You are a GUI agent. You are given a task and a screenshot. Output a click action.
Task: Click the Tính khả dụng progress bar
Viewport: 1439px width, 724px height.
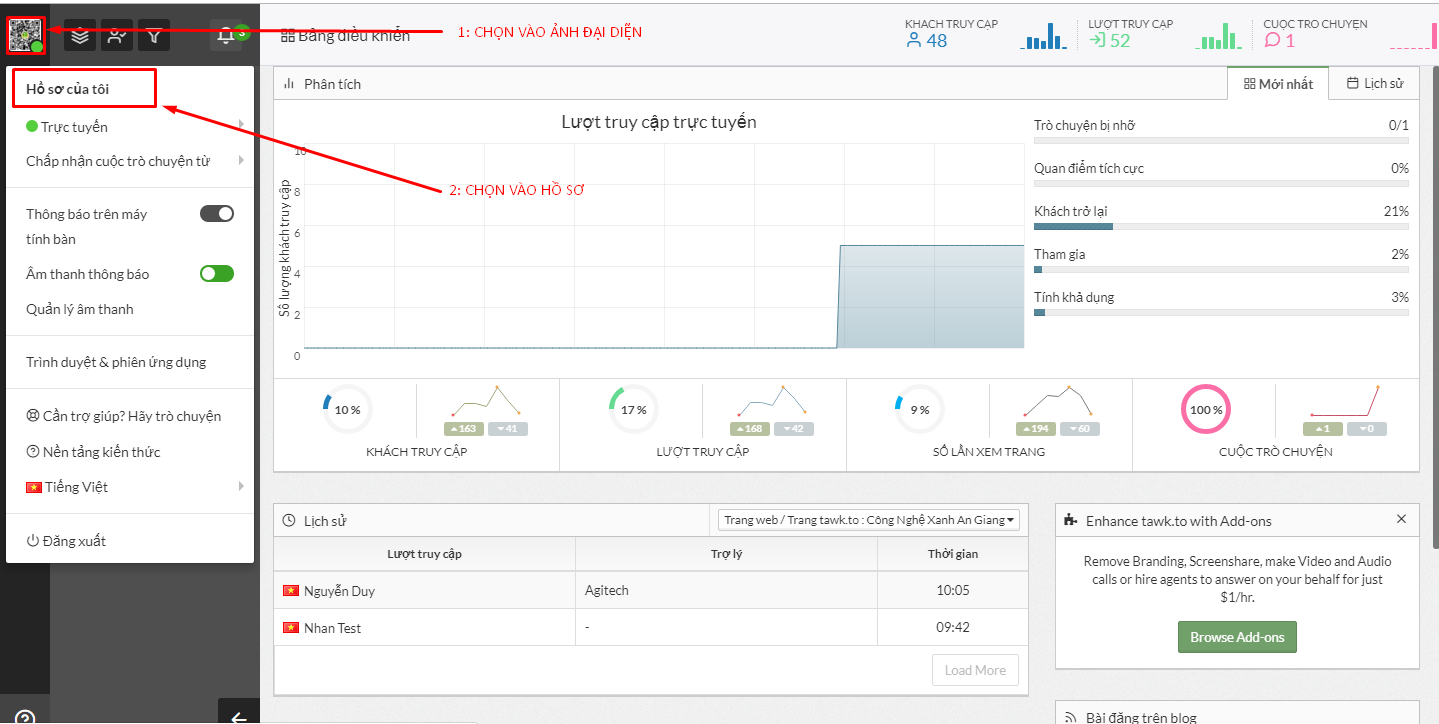click(x=1221, y=312)
